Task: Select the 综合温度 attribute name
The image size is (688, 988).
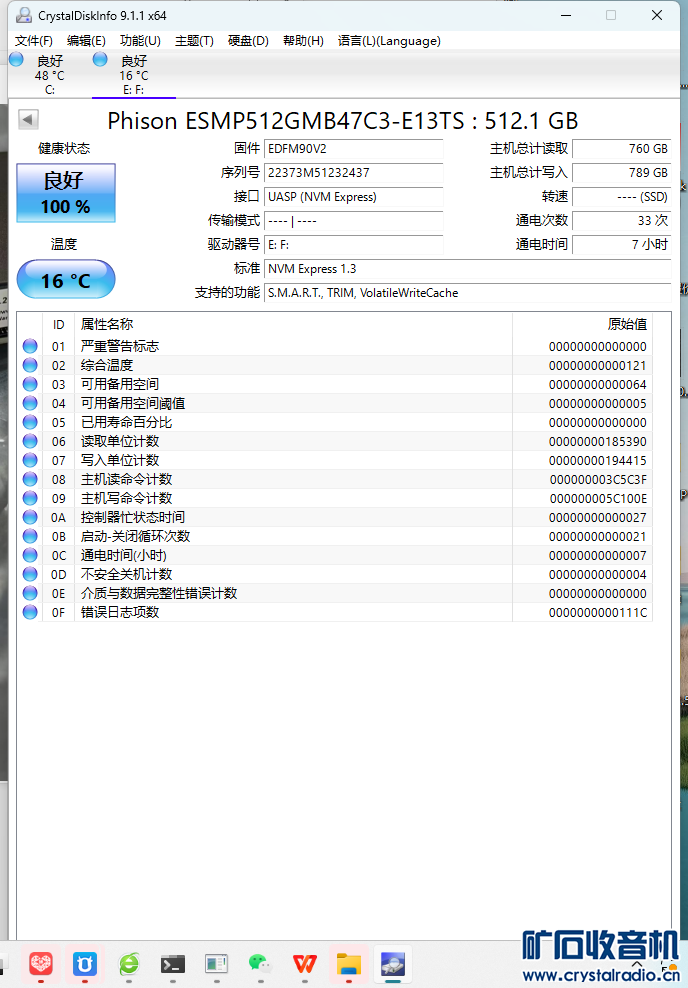Action: 106,365
